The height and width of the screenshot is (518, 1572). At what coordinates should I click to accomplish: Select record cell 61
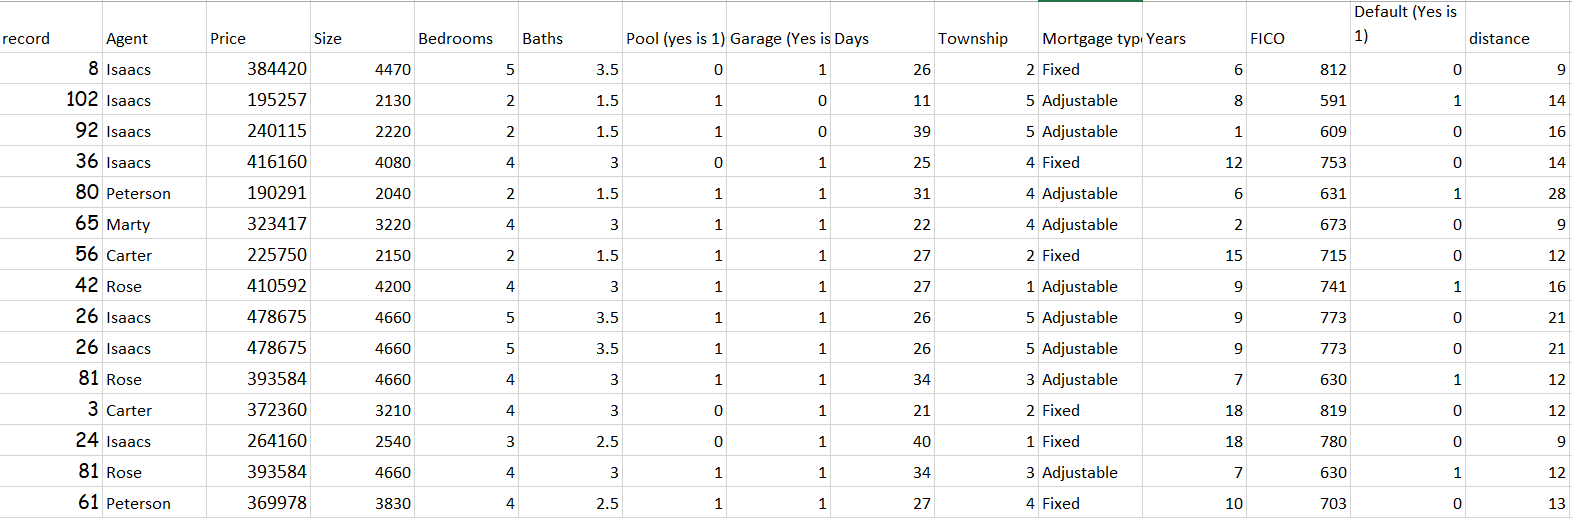[x=51, y=503]
